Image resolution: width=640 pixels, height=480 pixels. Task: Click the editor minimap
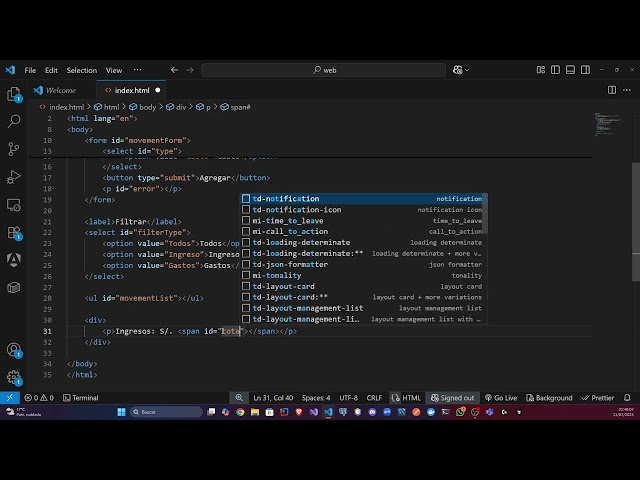pyautogui.click(x=607, y=124)
